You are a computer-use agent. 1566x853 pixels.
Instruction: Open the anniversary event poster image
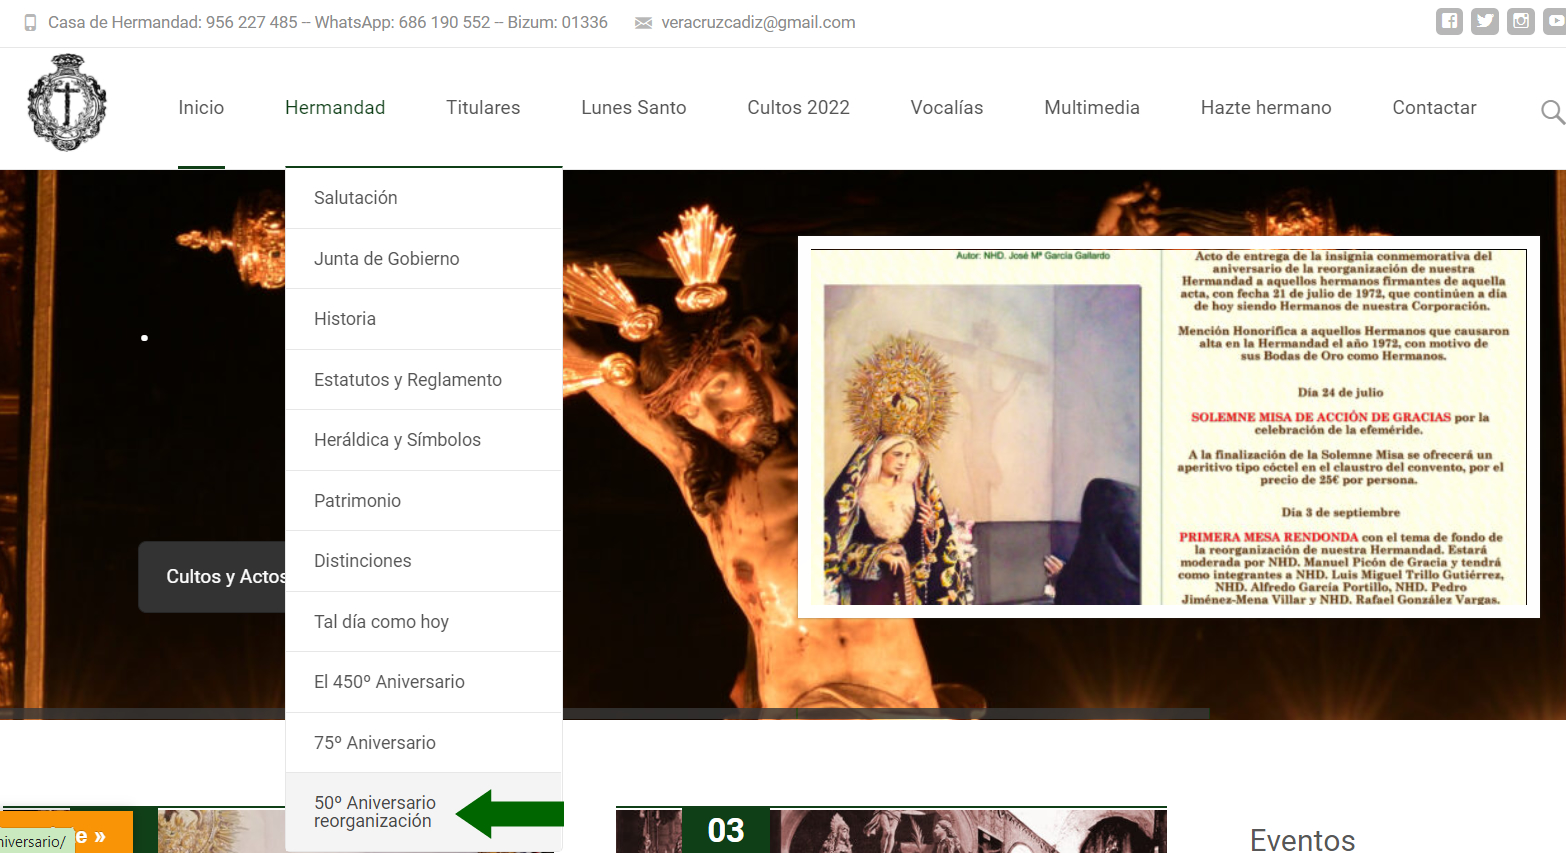tap(1168, 427)
